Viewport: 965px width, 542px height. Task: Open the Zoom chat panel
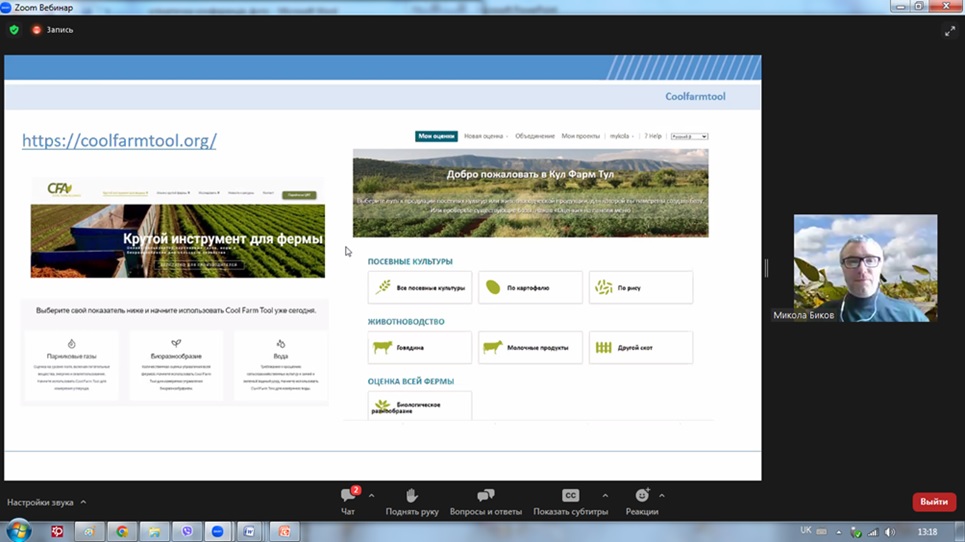click(348, 501)
